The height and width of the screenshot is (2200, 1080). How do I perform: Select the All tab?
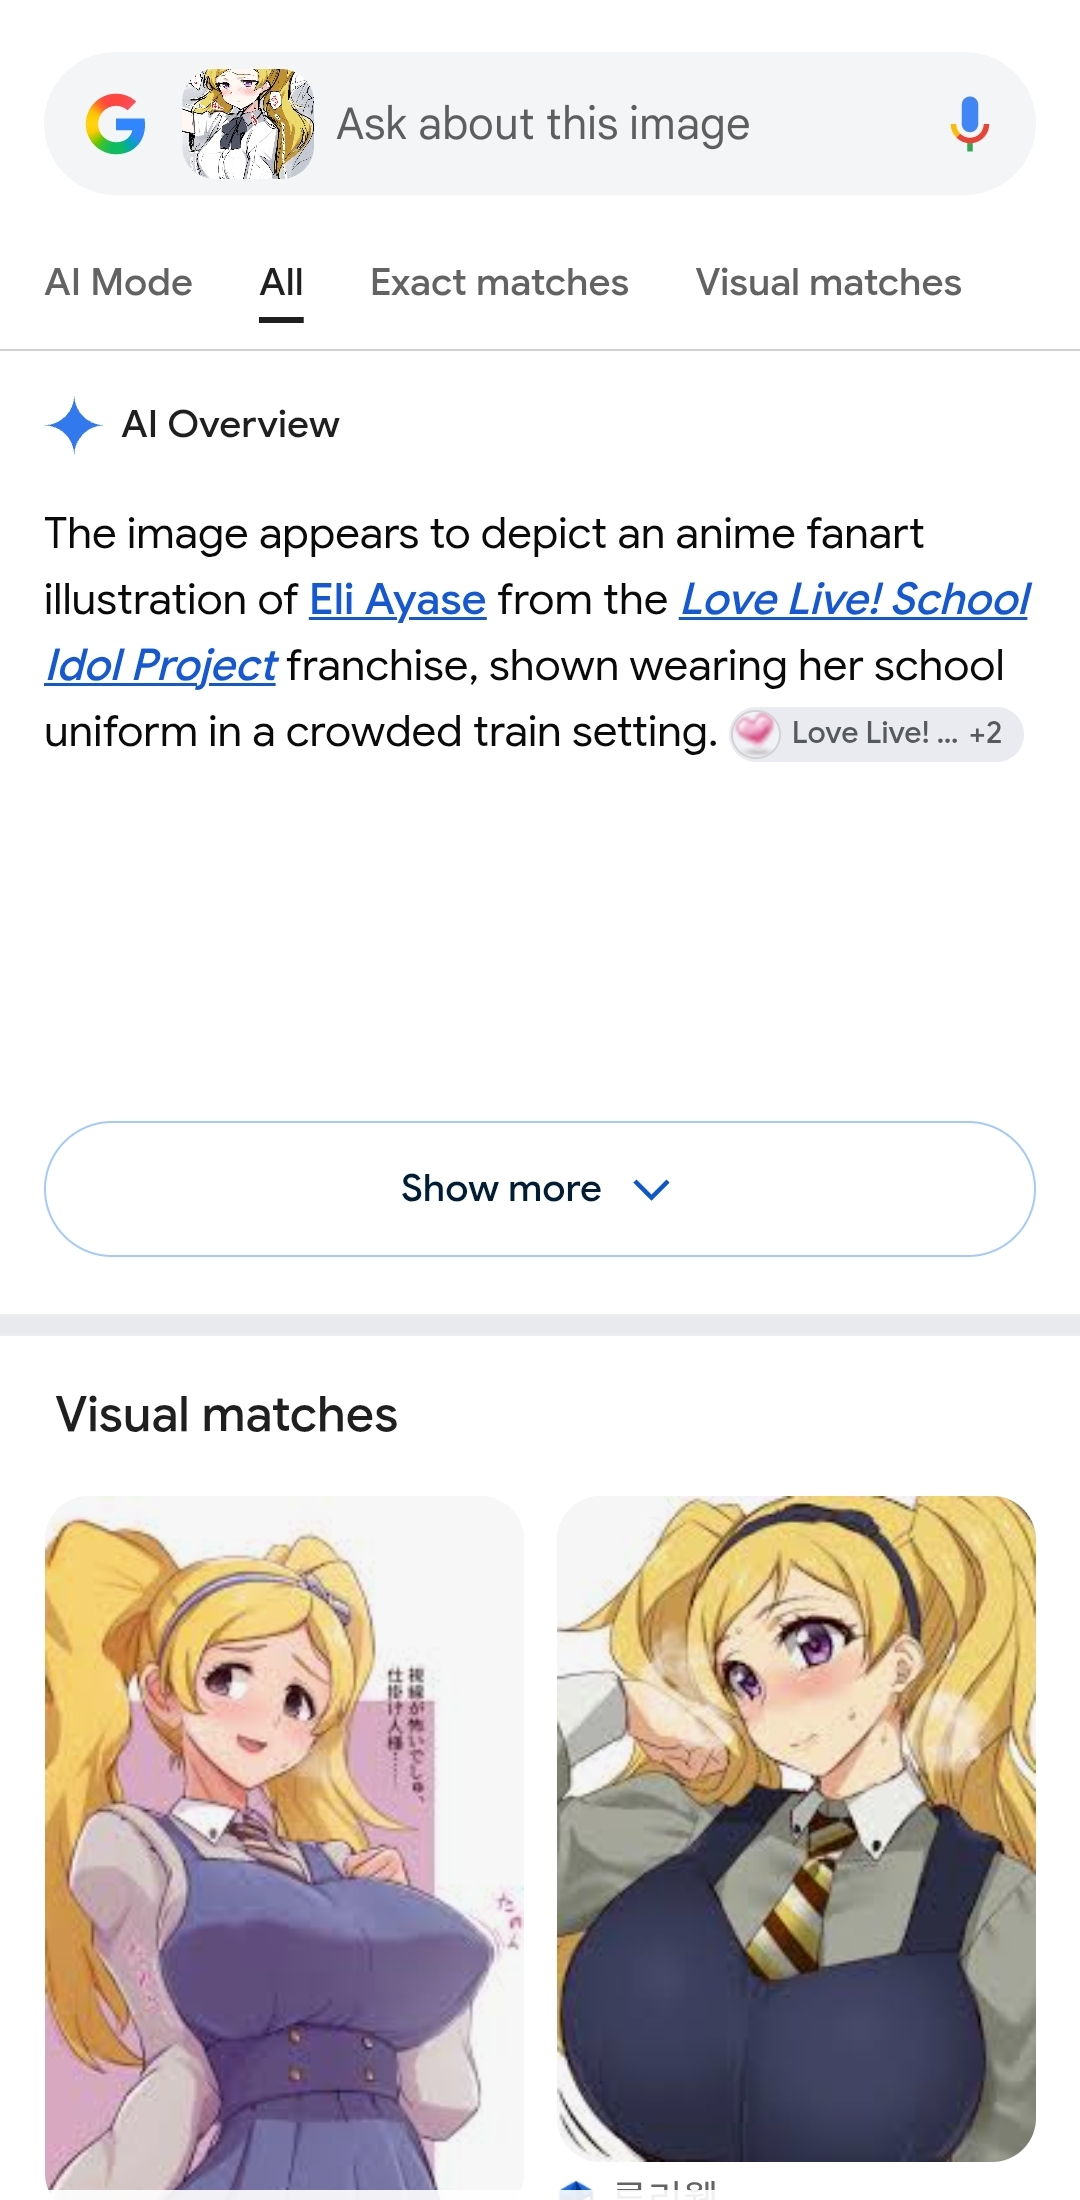pyautogui.click(x=281, y=283)
